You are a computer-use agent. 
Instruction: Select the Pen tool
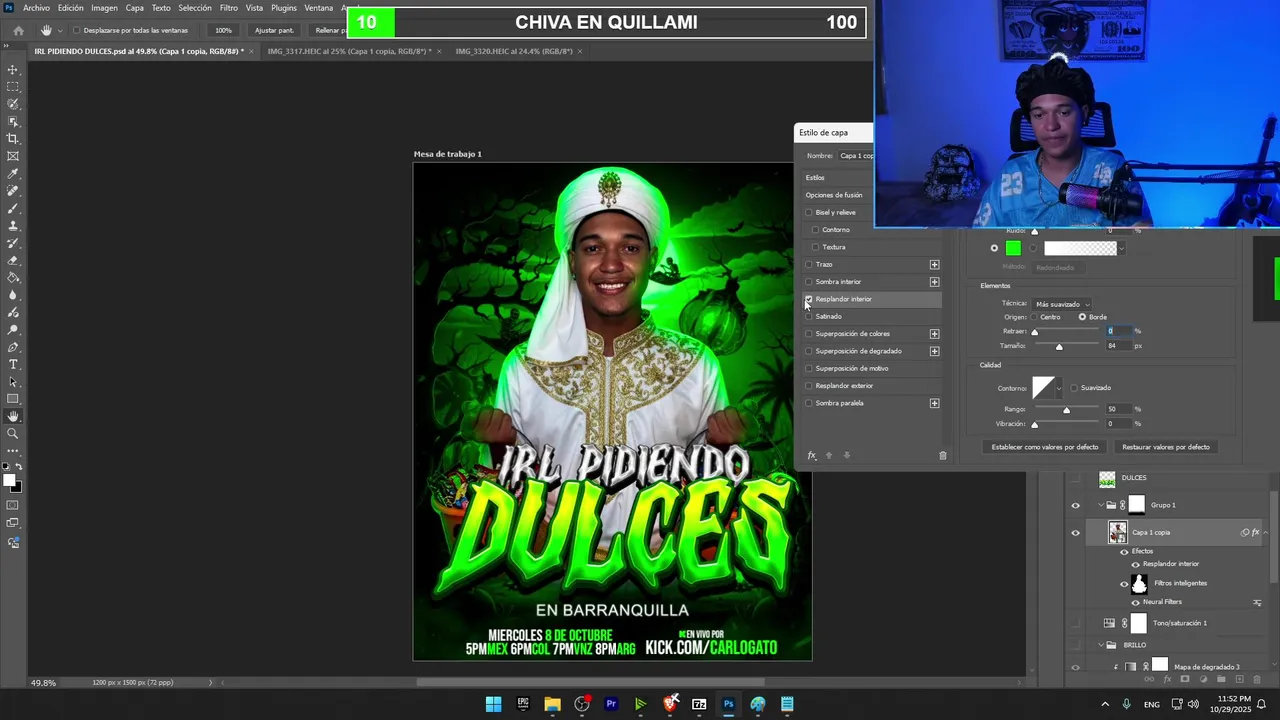coord(13,347)
